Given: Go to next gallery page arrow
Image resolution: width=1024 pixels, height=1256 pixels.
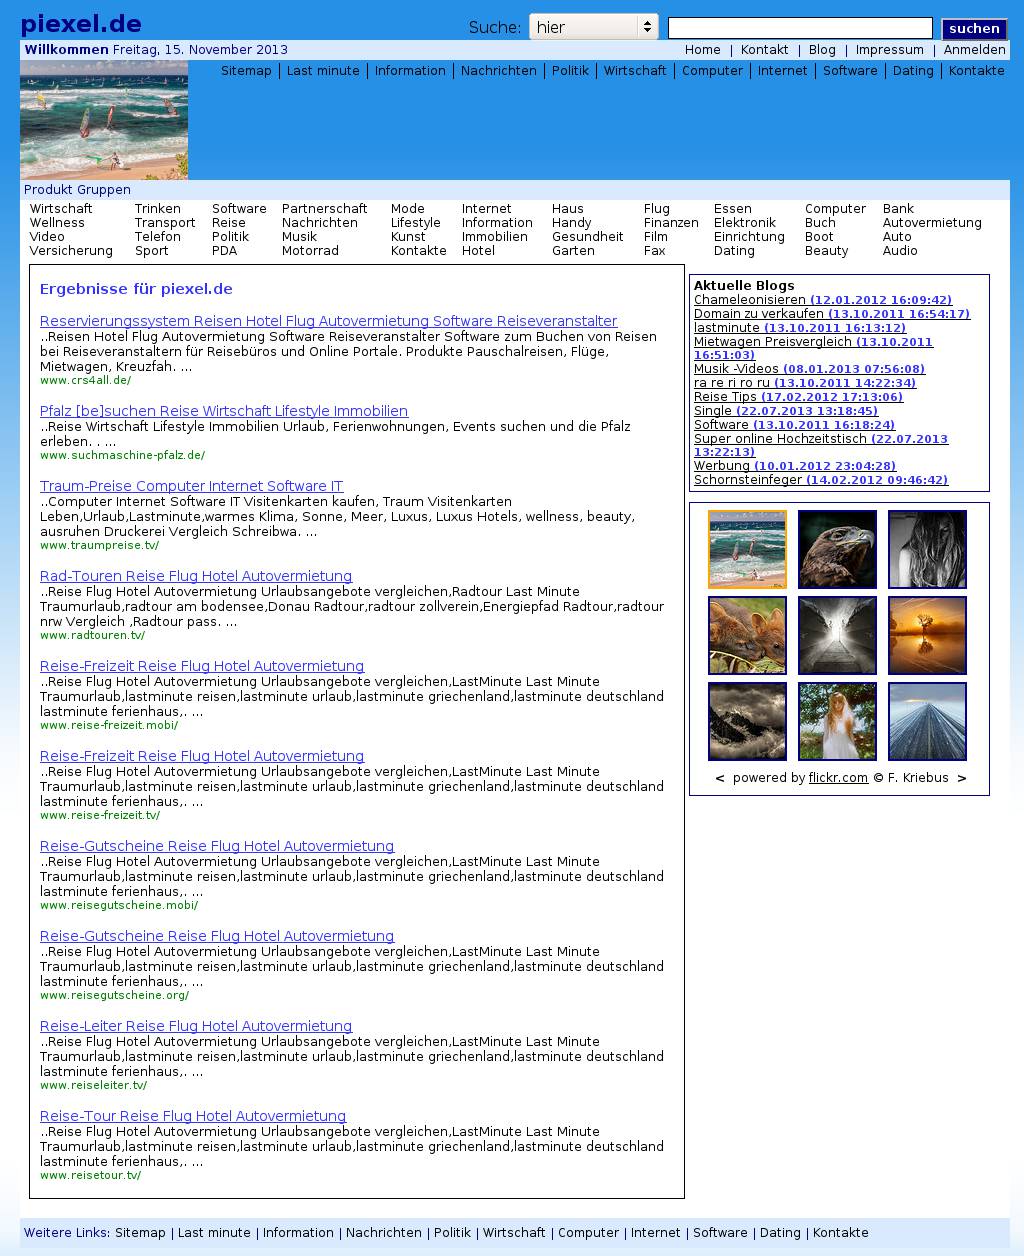Looking at the screenshot, I should coord(962,778).
